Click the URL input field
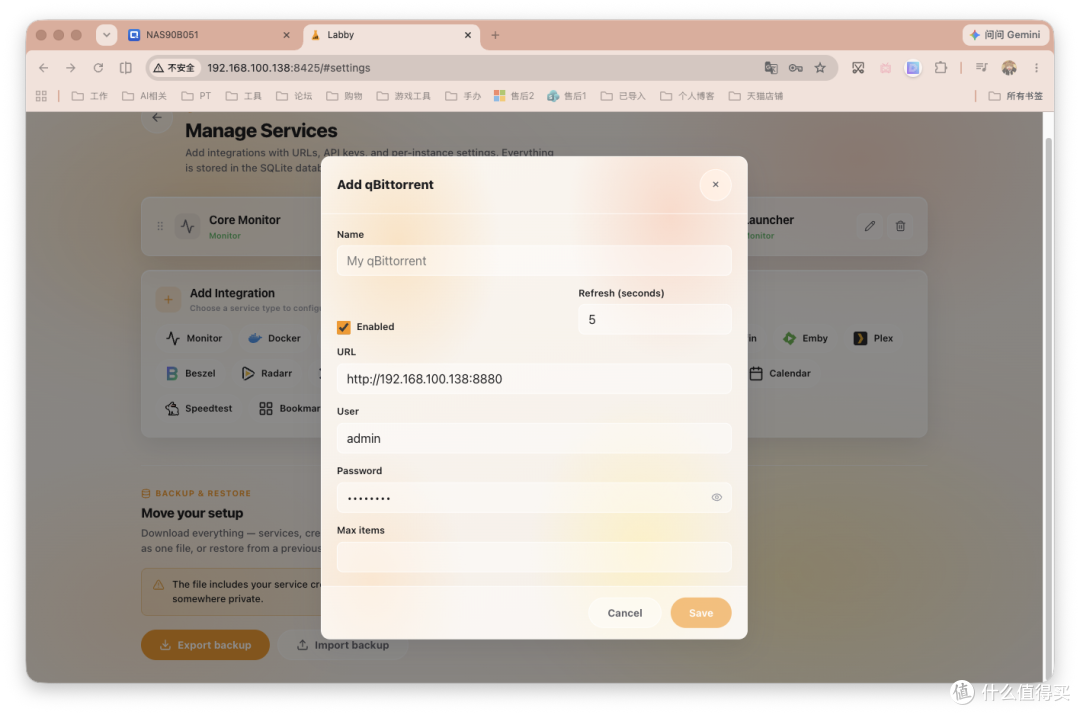The width and height of the screenshot is (1080, 715). (534, 379)
